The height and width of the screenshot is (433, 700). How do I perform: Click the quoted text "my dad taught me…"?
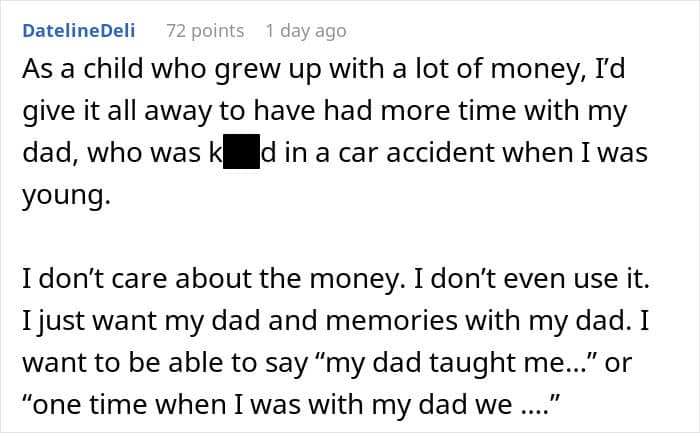[460, 362]
